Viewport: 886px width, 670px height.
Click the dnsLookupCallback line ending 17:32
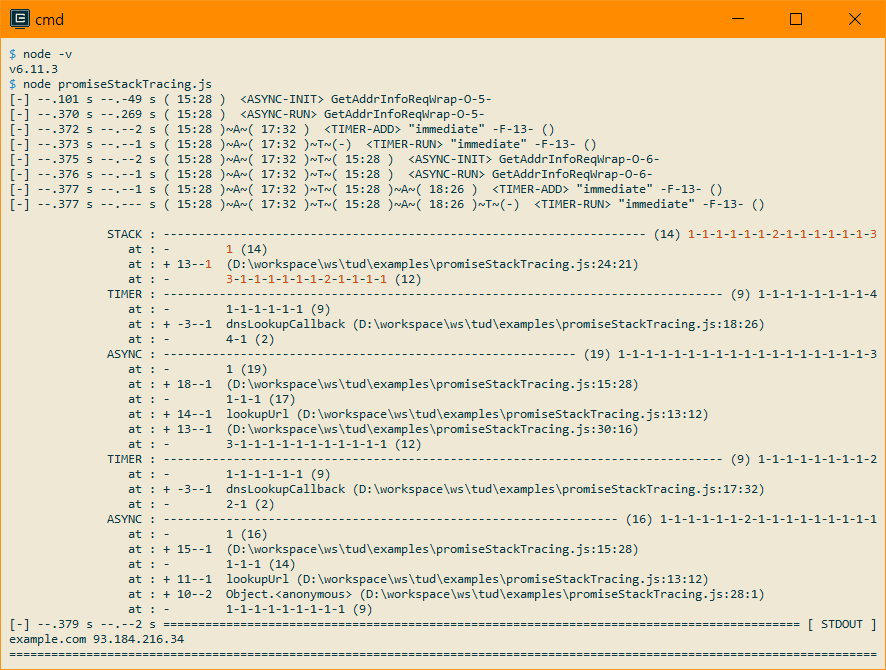446,489
